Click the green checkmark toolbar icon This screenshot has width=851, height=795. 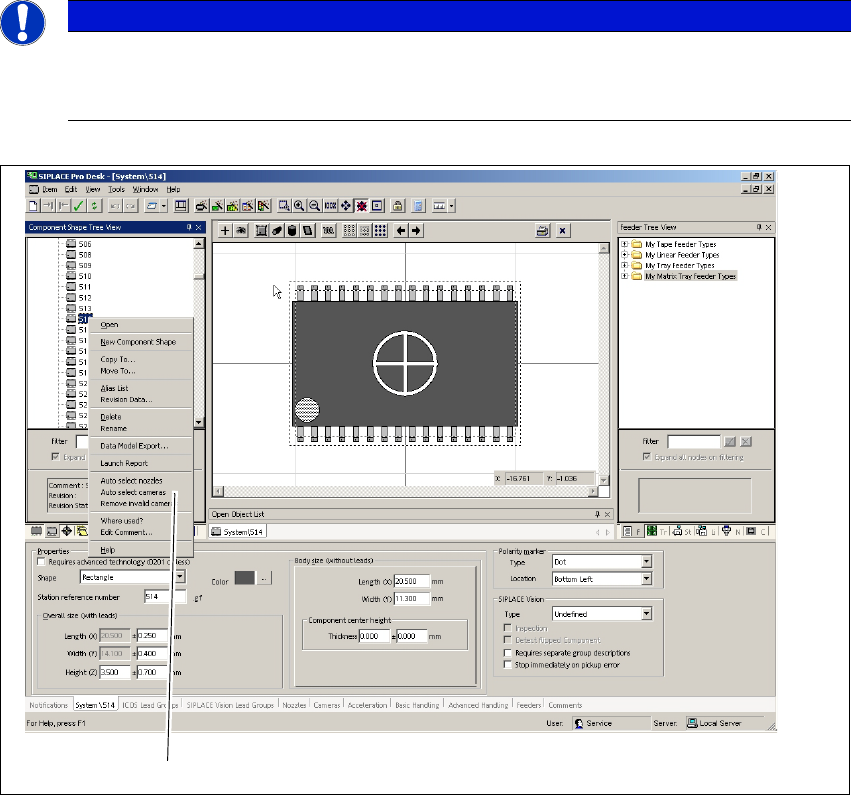coord(79,206)
